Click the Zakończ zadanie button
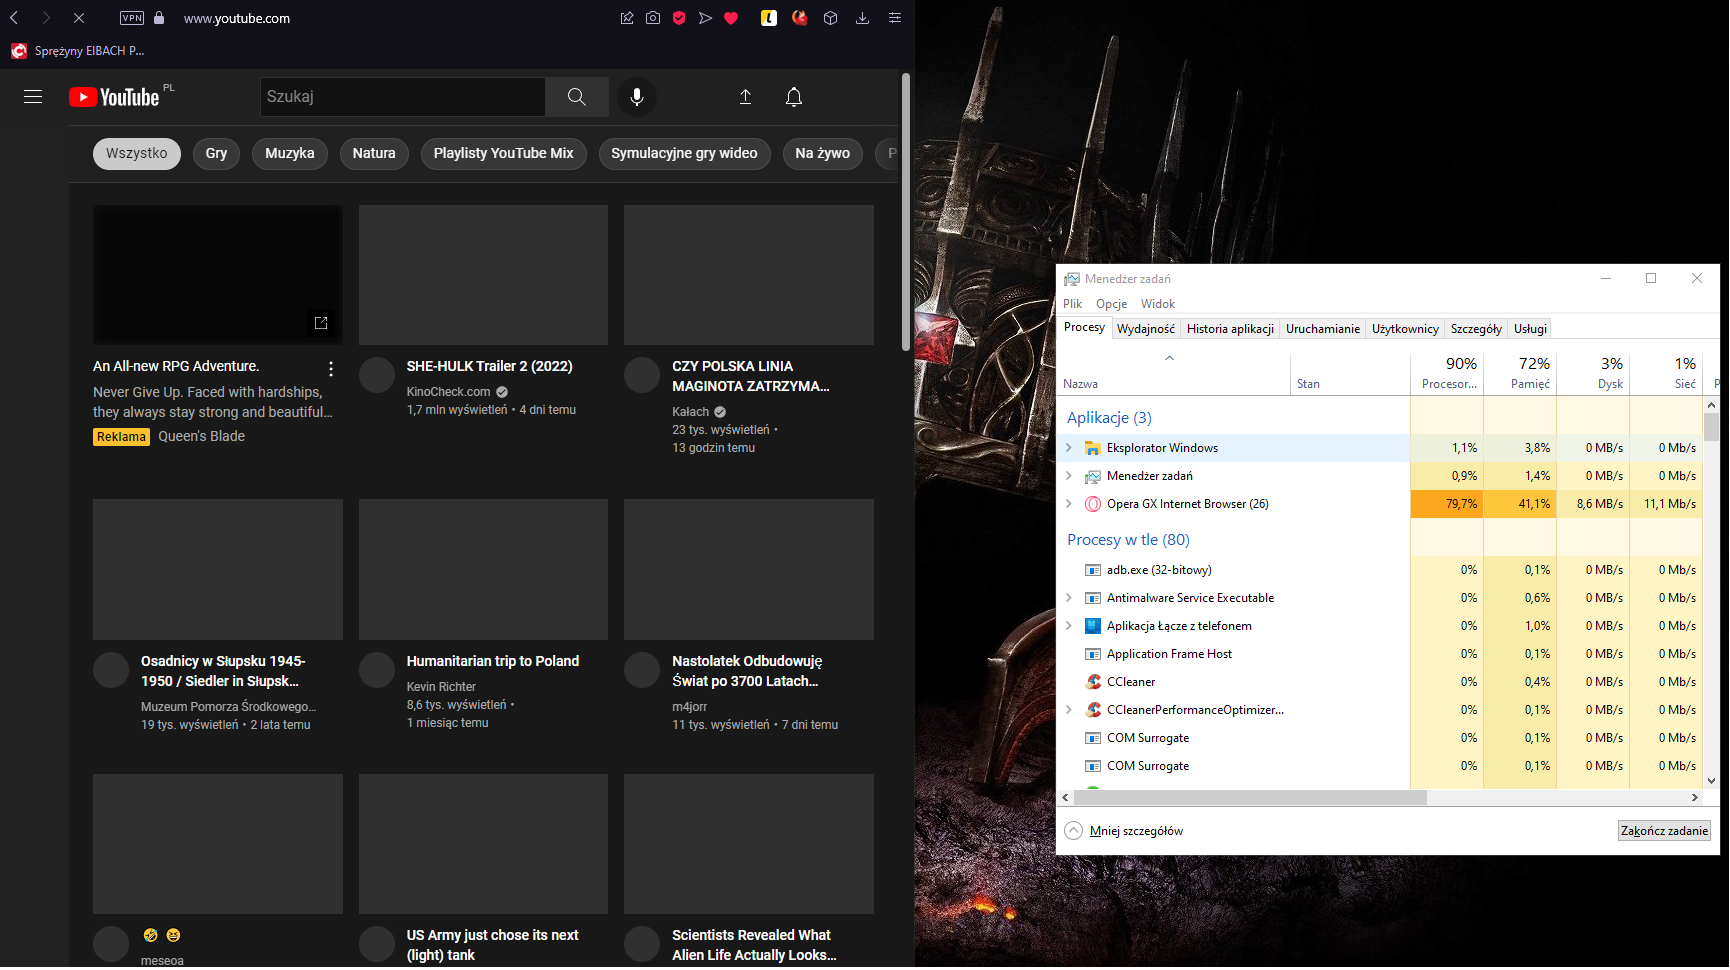 coord(1665,831)
